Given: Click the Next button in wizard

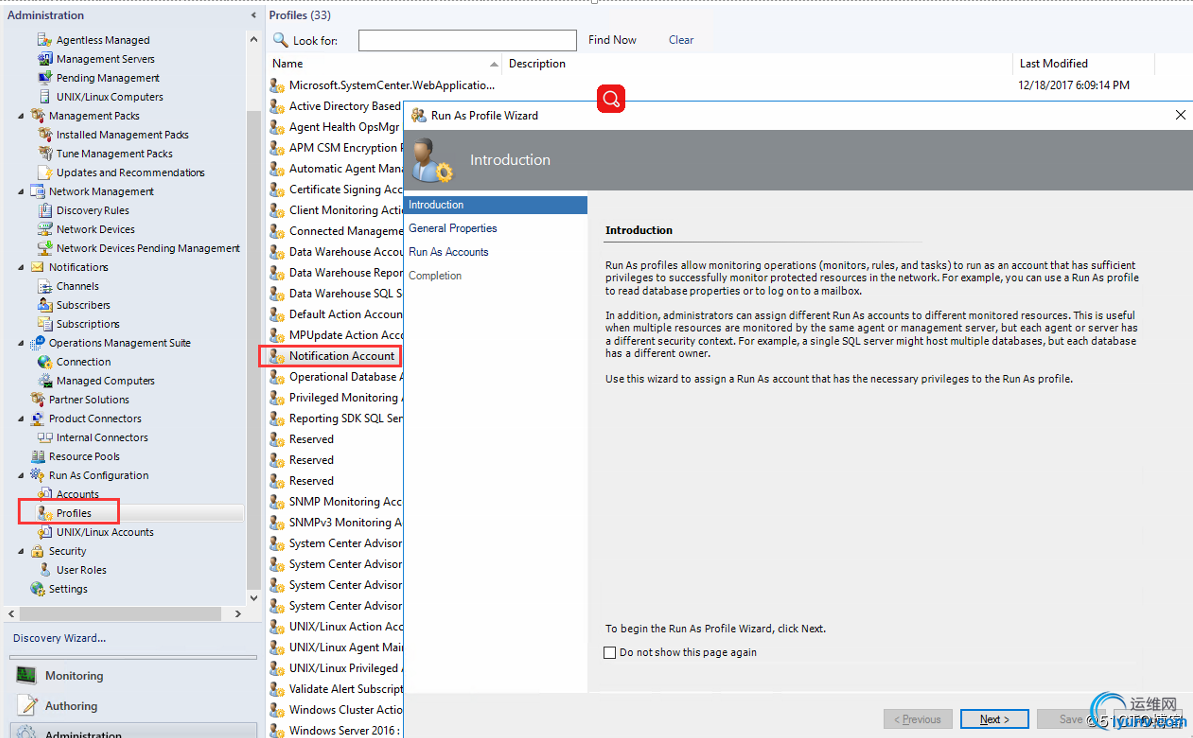Looking at the screenshot, I should click(994, 719).
